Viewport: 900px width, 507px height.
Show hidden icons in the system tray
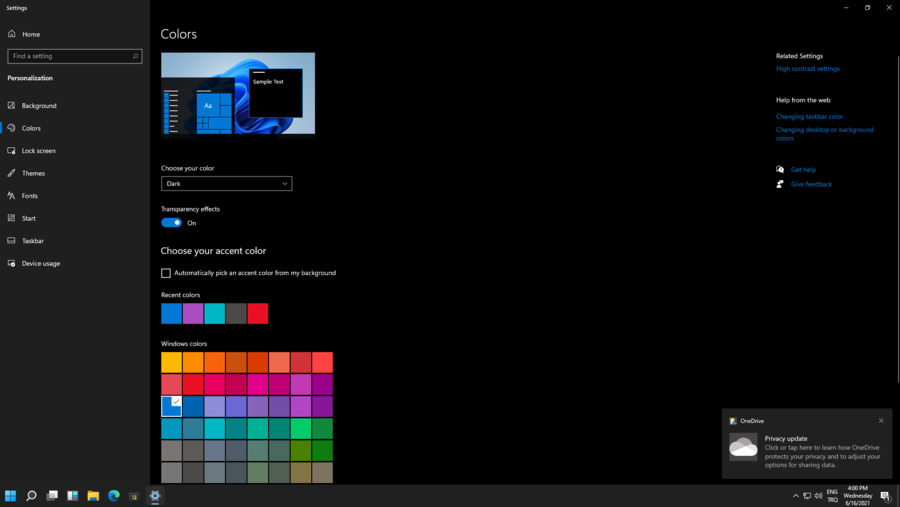(x=796, y=496)
